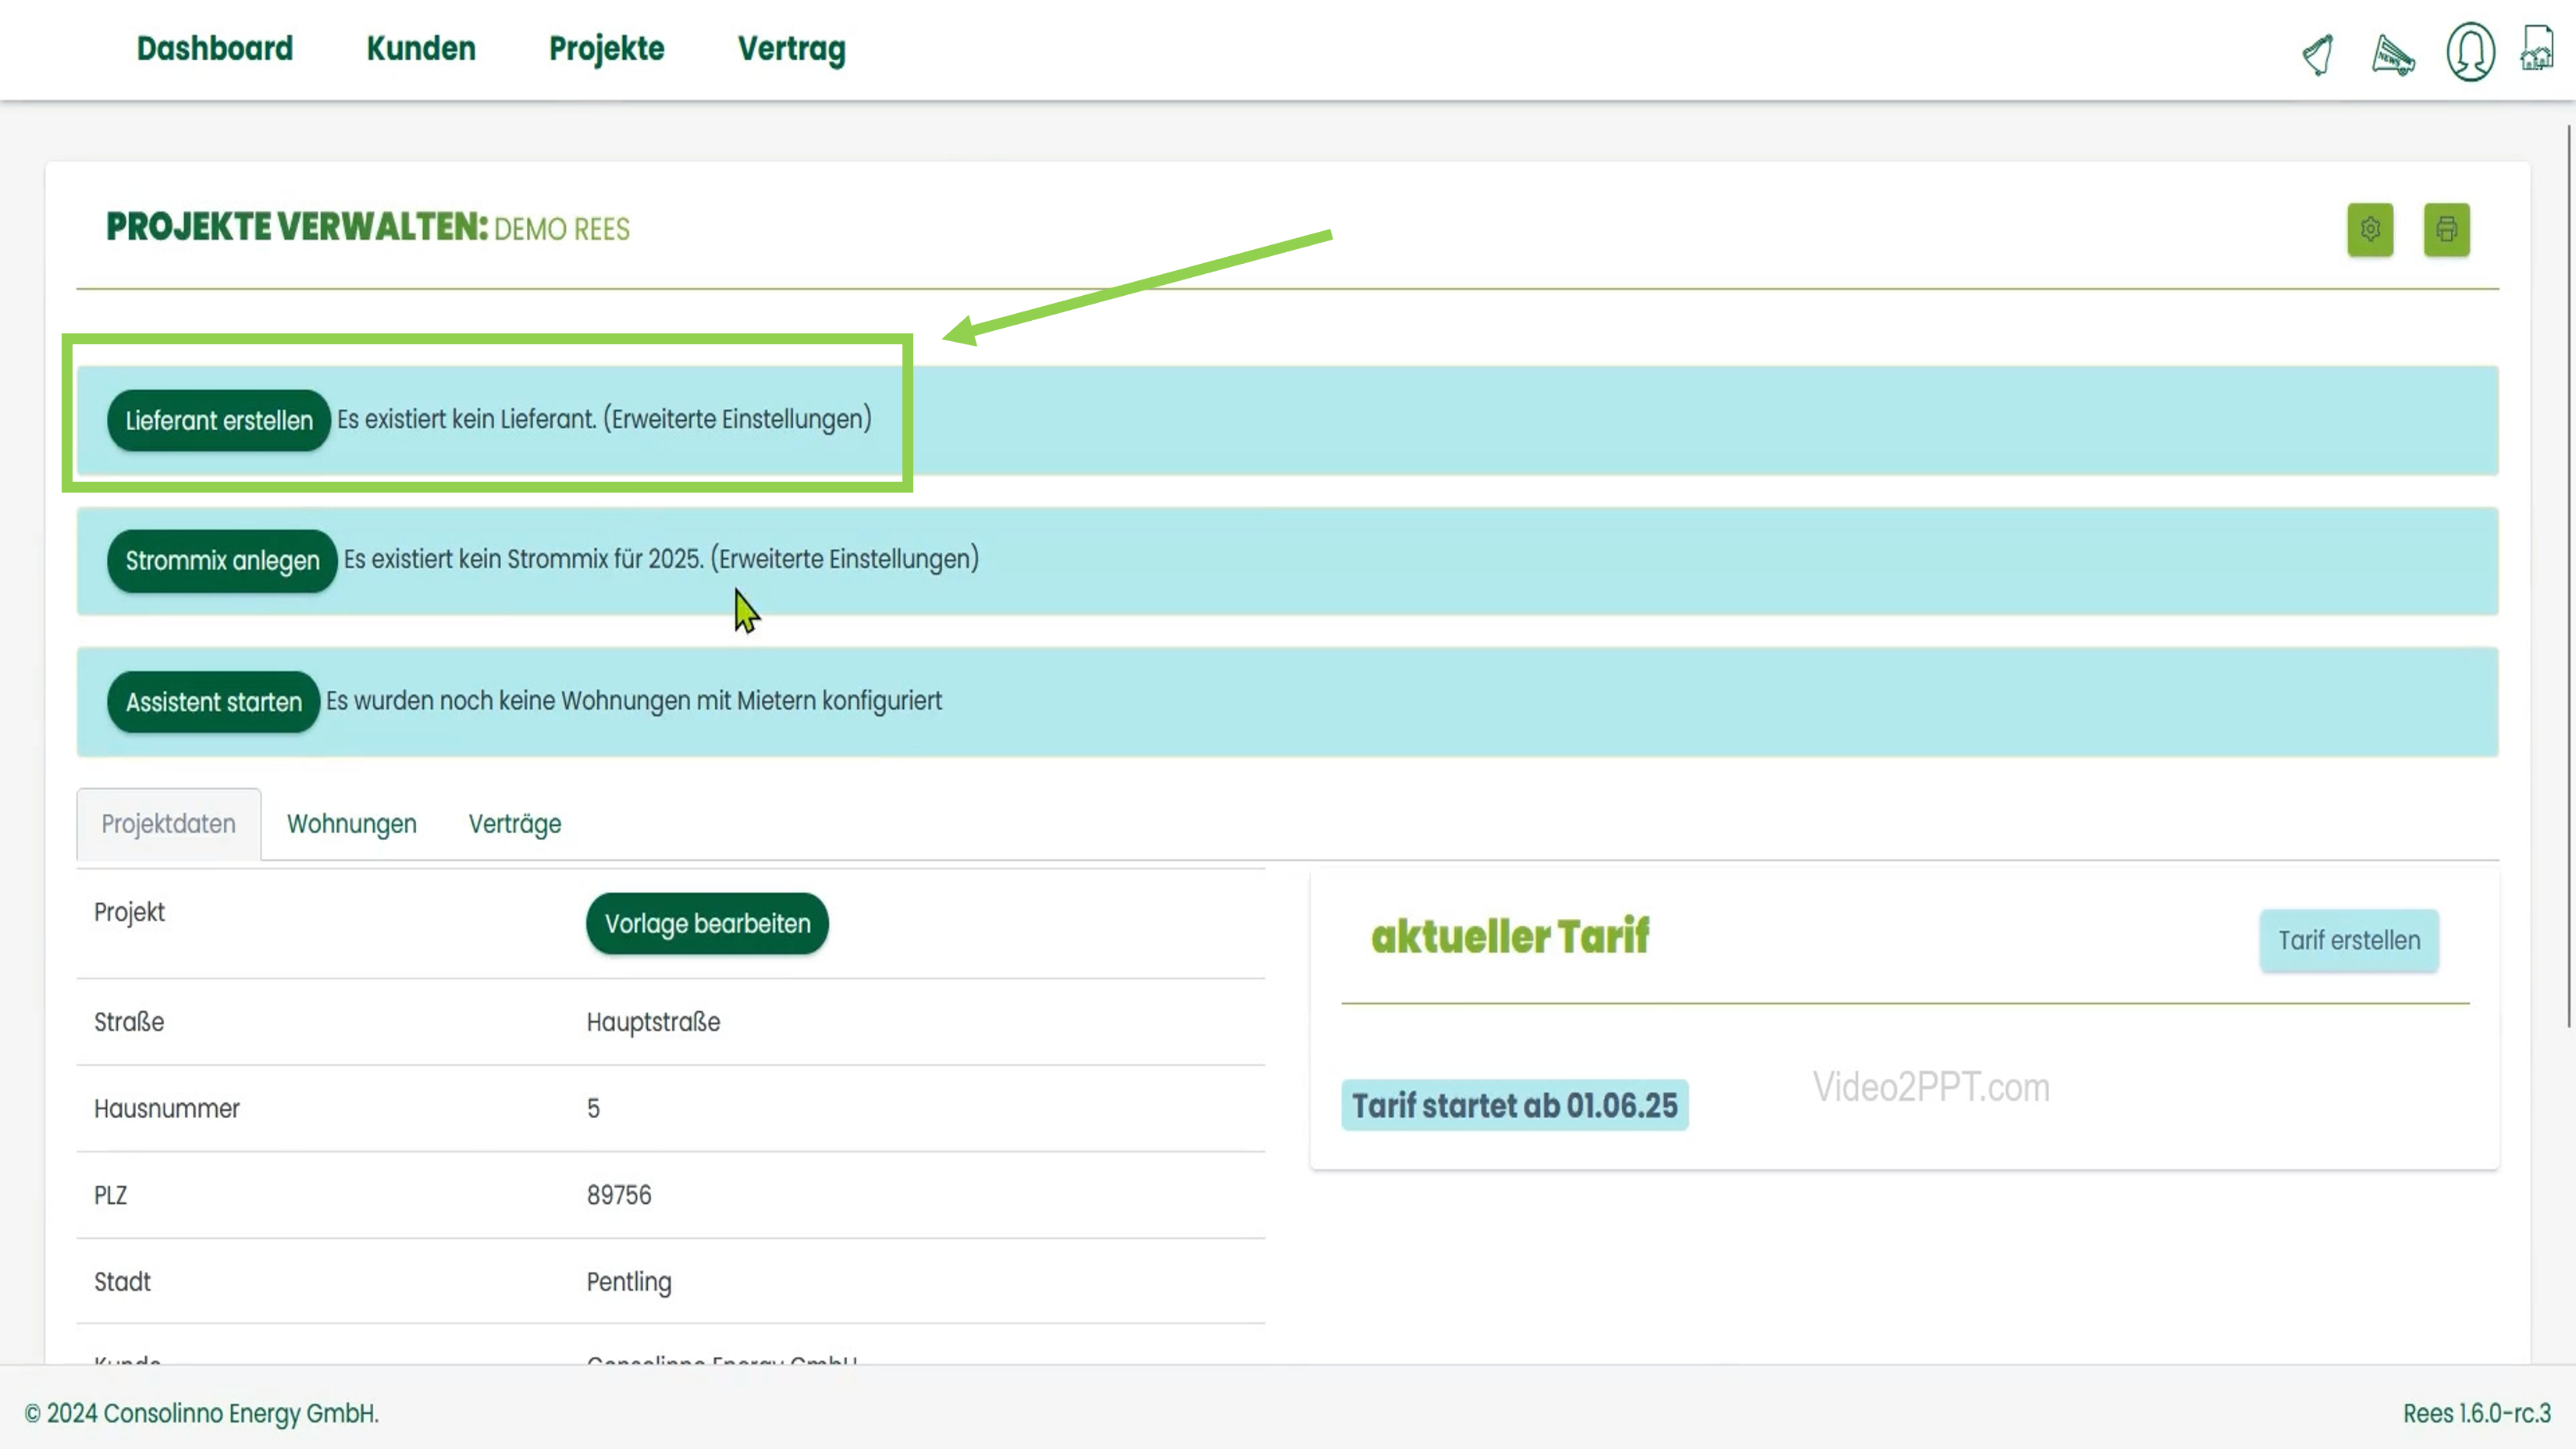Click the '© 2024 Consolinno Energy GmbH.' footer
Screen dimensions: 2576x1449
coord(202,1413)
